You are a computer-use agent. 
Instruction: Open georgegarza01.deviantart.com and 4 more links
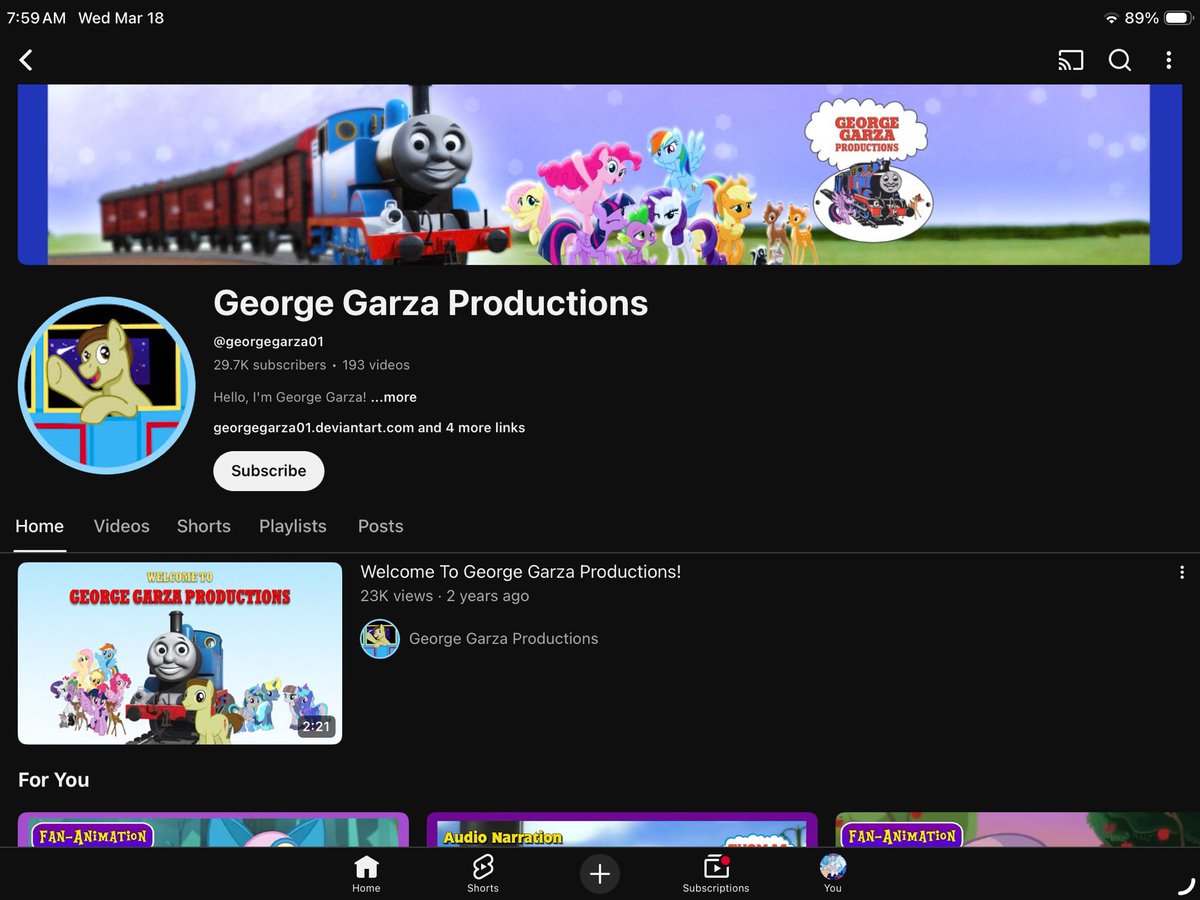[369, 428]
